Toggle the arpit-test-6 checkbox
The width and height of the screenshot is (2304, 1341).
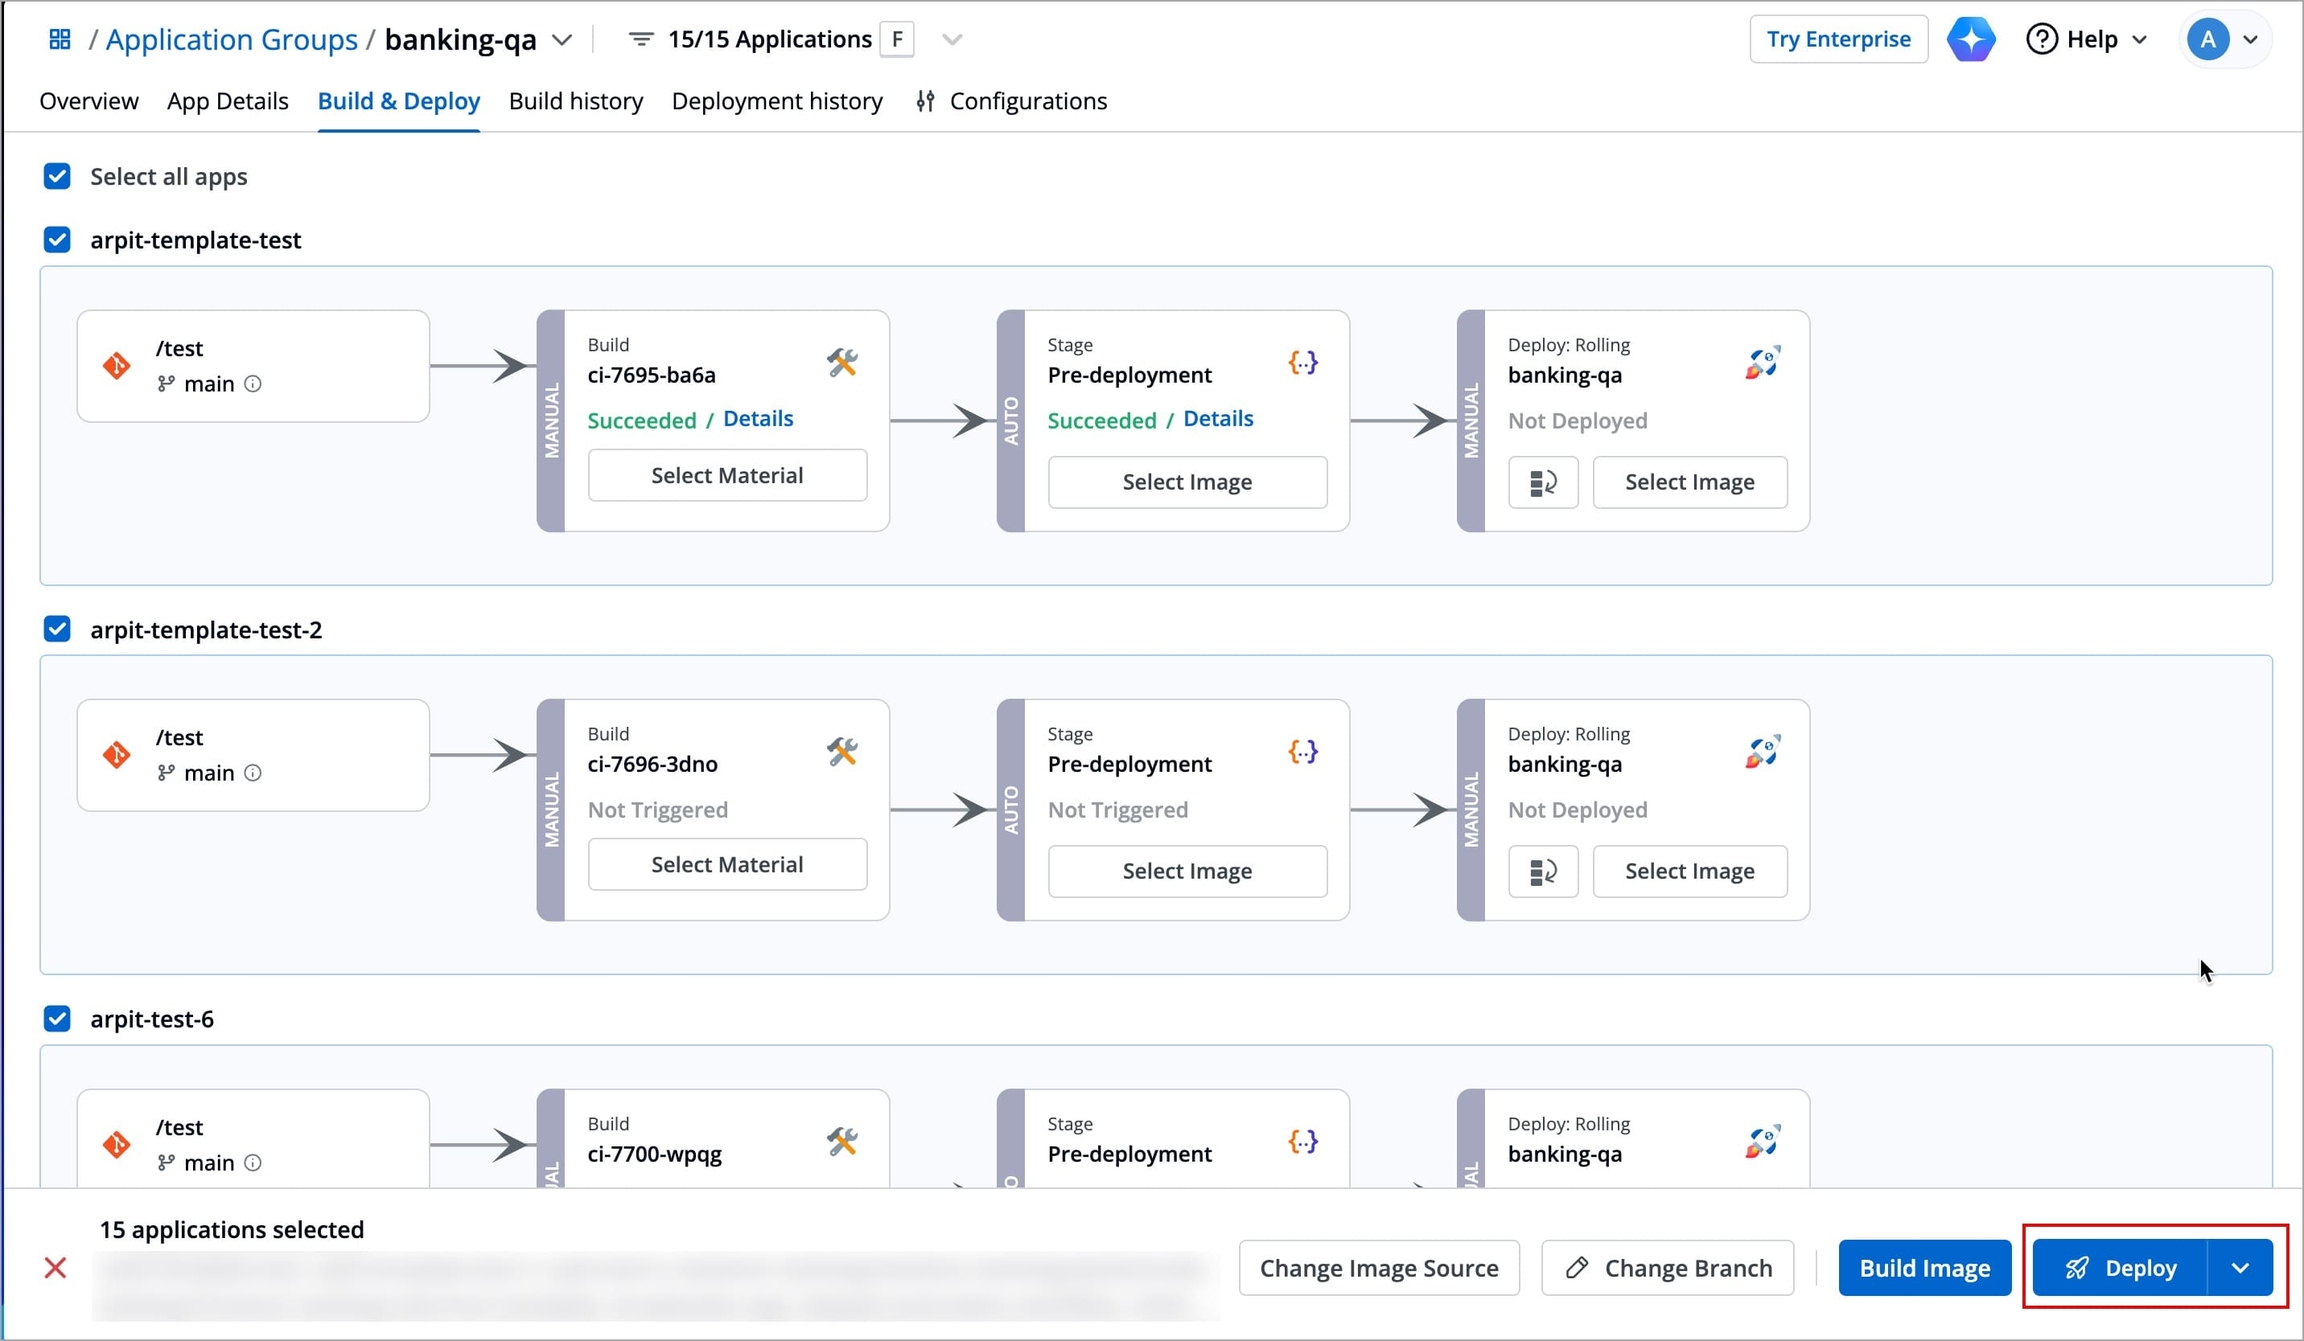57,1019
